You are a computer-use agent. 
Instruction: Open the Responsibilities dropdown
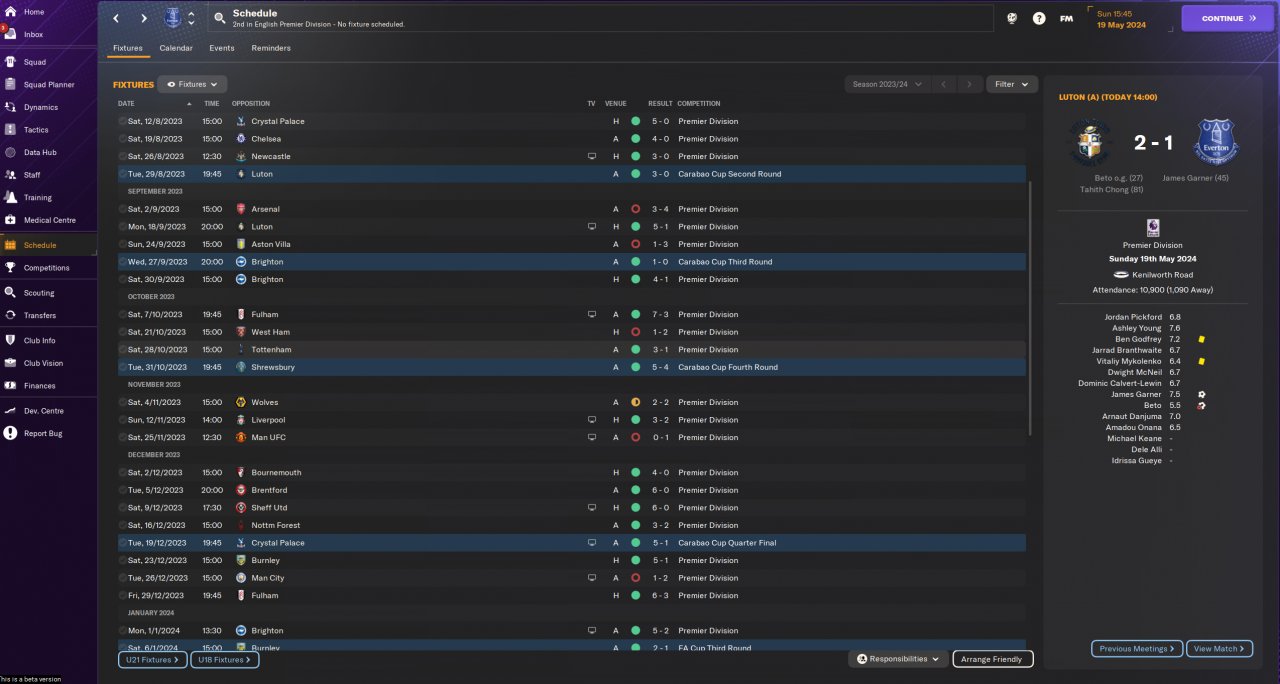[x=899, y=659]
